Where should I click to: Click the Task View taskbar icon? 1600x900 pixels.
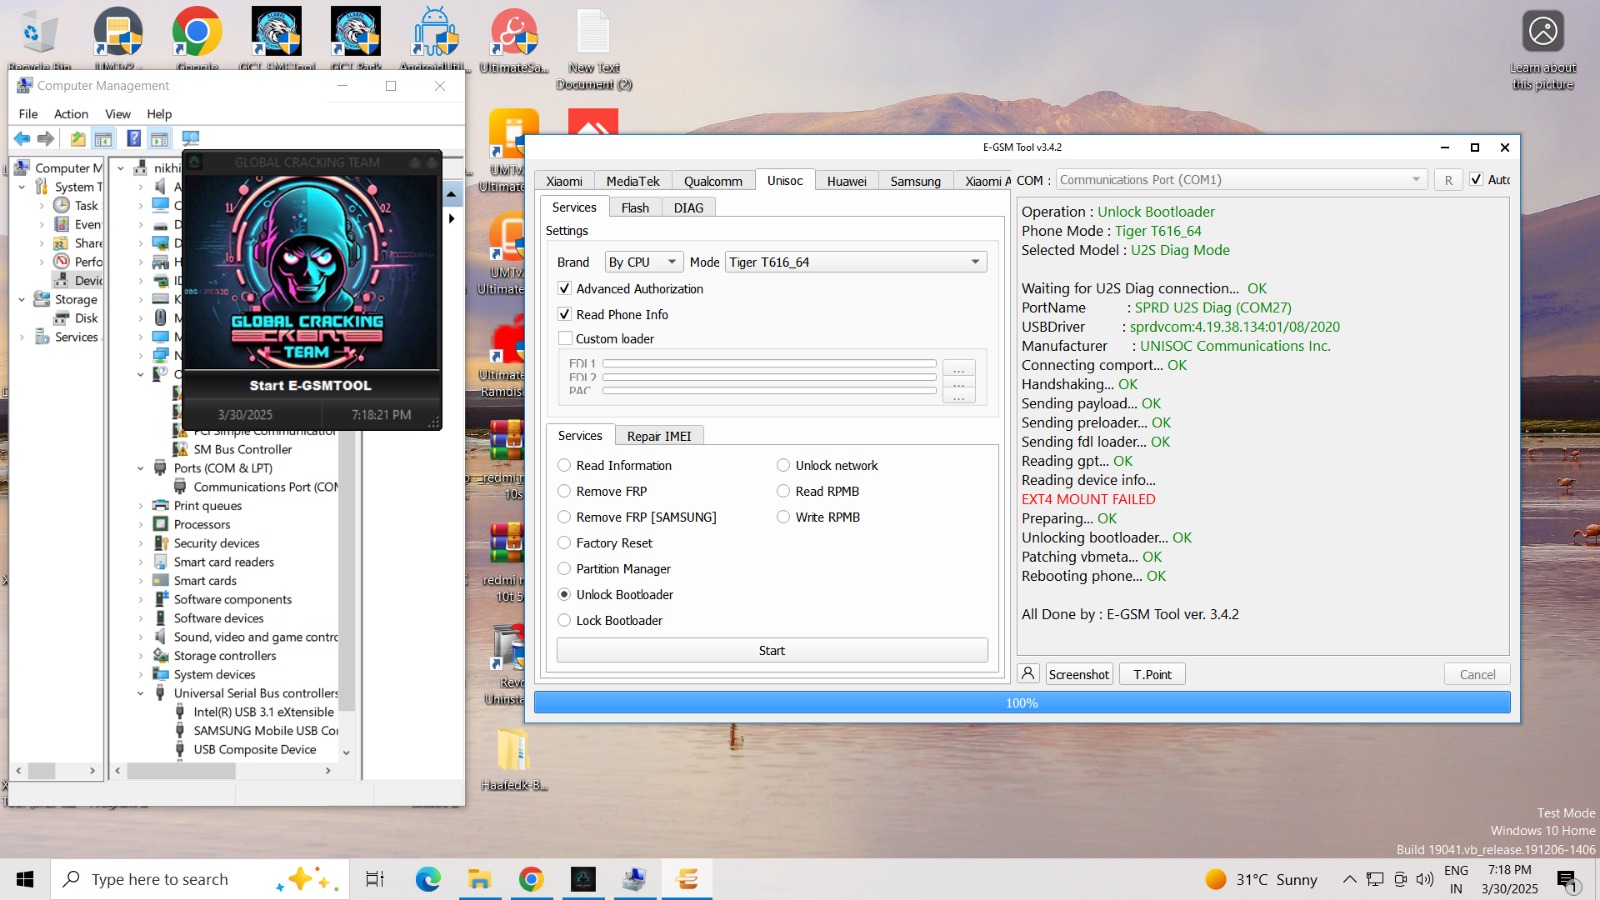pyautogui.click(x=375, y=879)
